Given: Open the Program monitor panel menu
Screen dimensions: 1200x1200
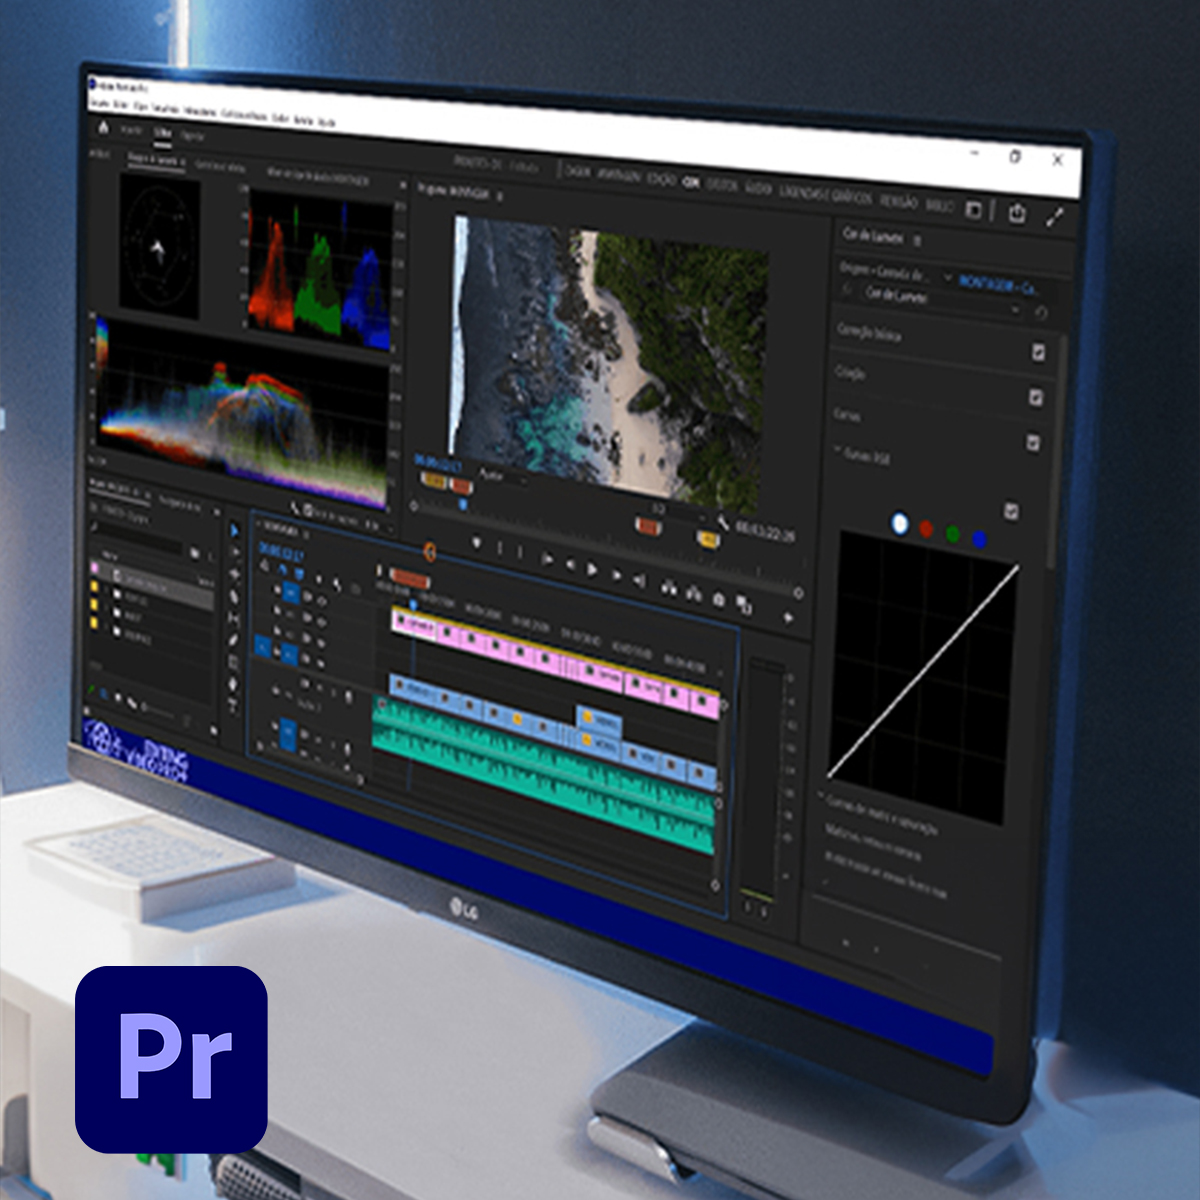Looking at the screenshot, I should point(500,195).
